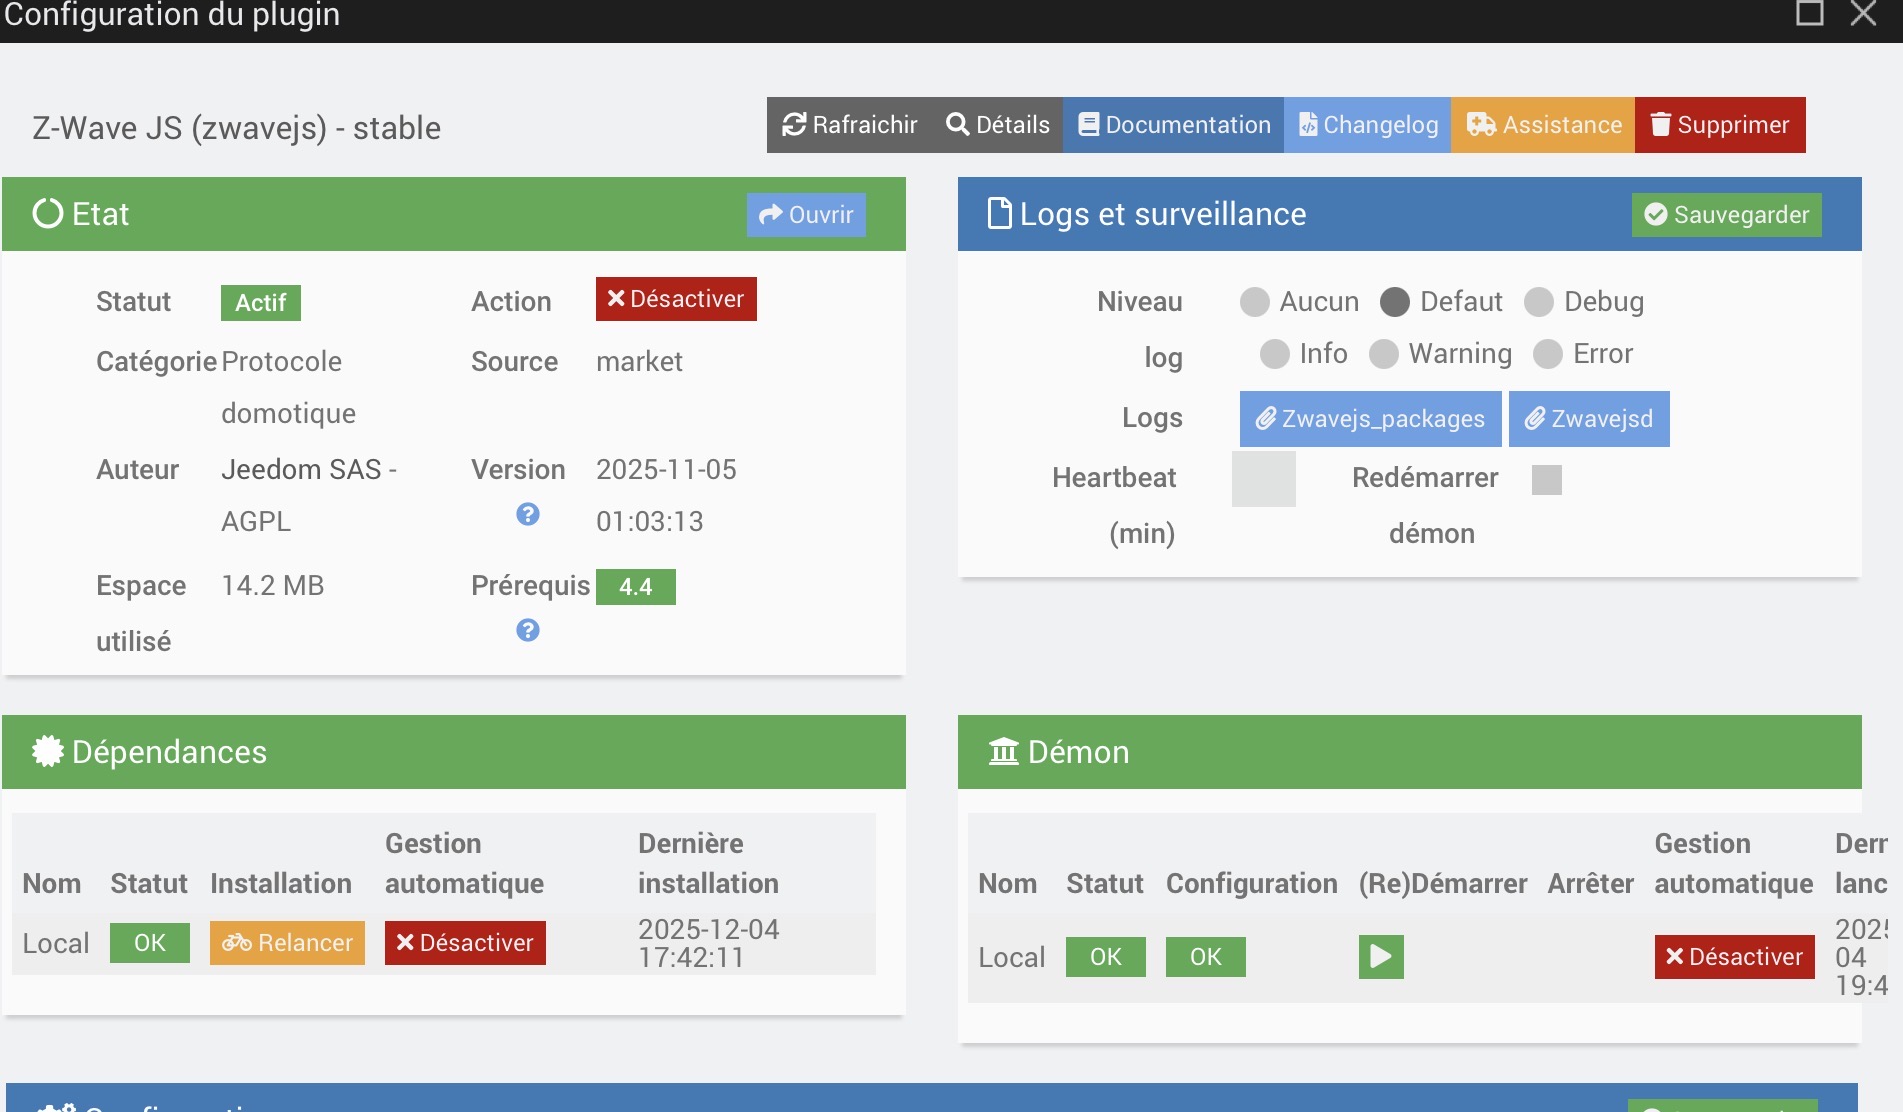The height and width of the screenshot is (1112, 1903).
Task: Open the Zwavejsd log file
Action: coord(1588,419)
